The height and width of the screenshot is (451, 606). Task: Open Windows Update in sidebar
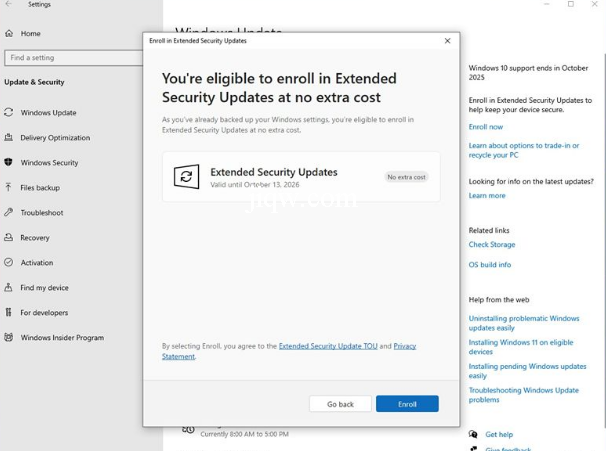(49, 112)
